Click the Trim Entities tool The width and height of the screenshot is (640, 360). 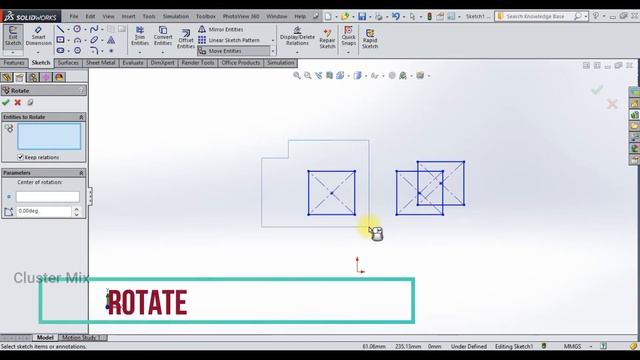[x=140, y=36]
